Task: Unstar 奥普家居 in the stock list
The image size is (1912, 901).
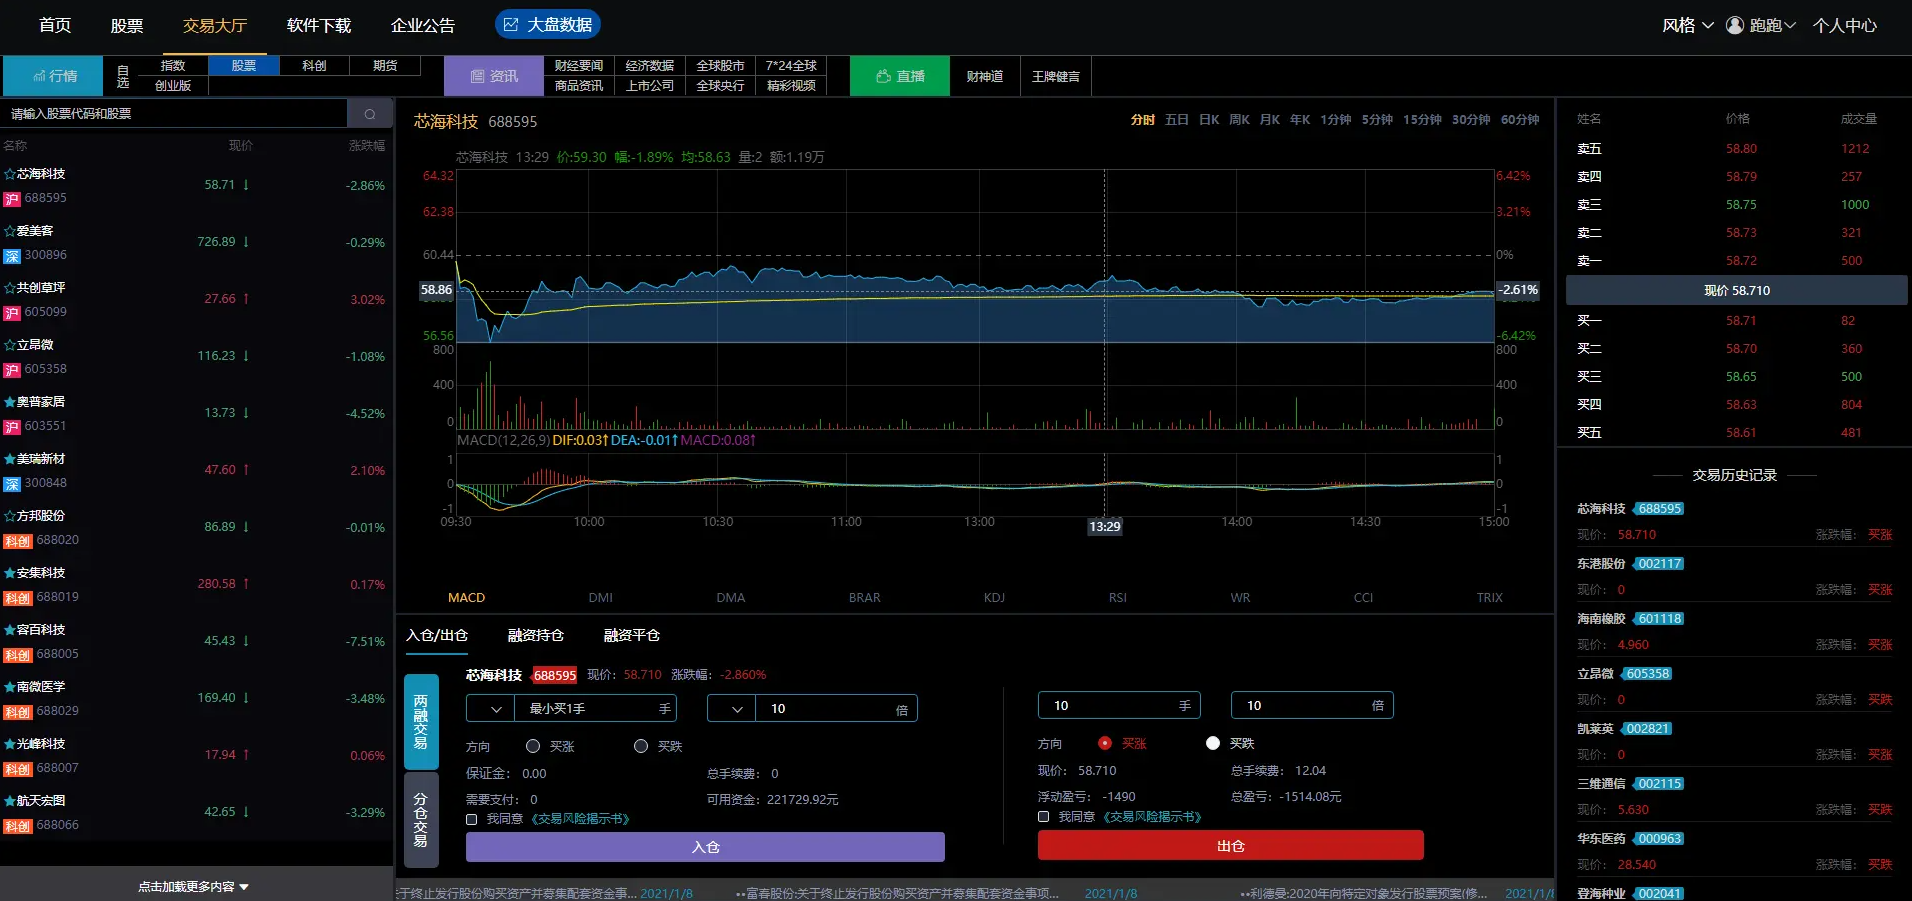Action: [x=10, y=402]
